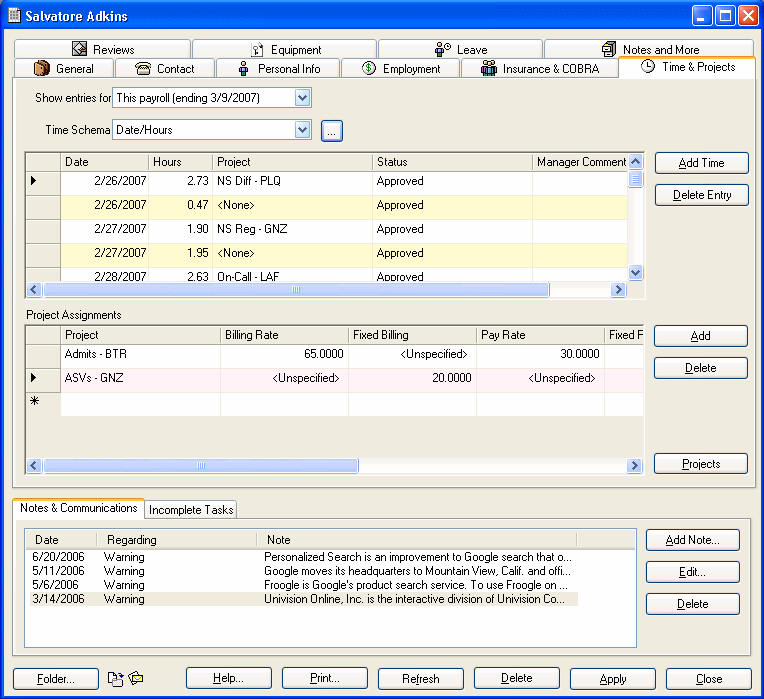Click the envelope folder icon near Folder button
The image size is (764, 699).
tap(136, 679)
